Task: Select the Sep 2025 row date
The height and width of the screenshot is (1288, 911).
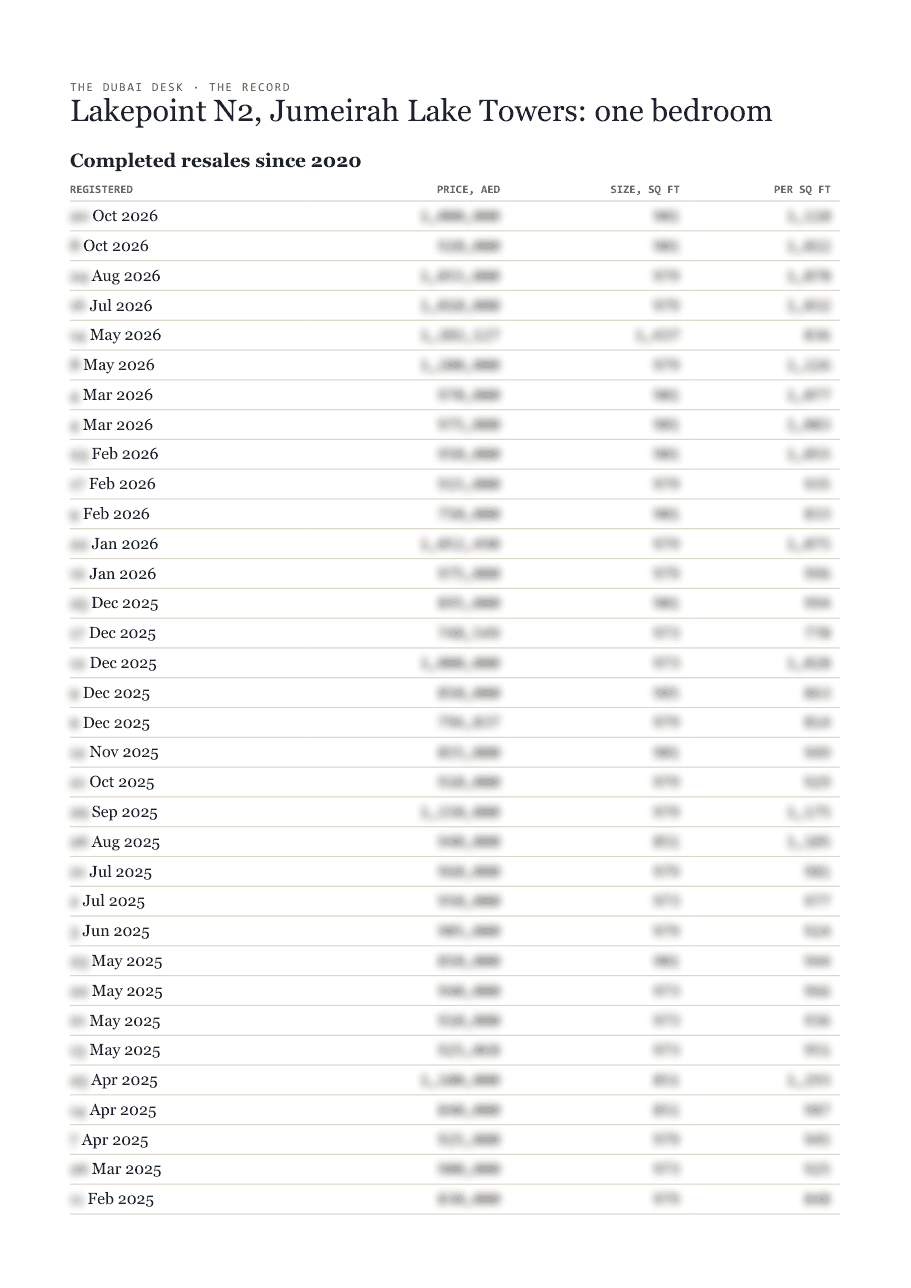Action: point(114,812)
